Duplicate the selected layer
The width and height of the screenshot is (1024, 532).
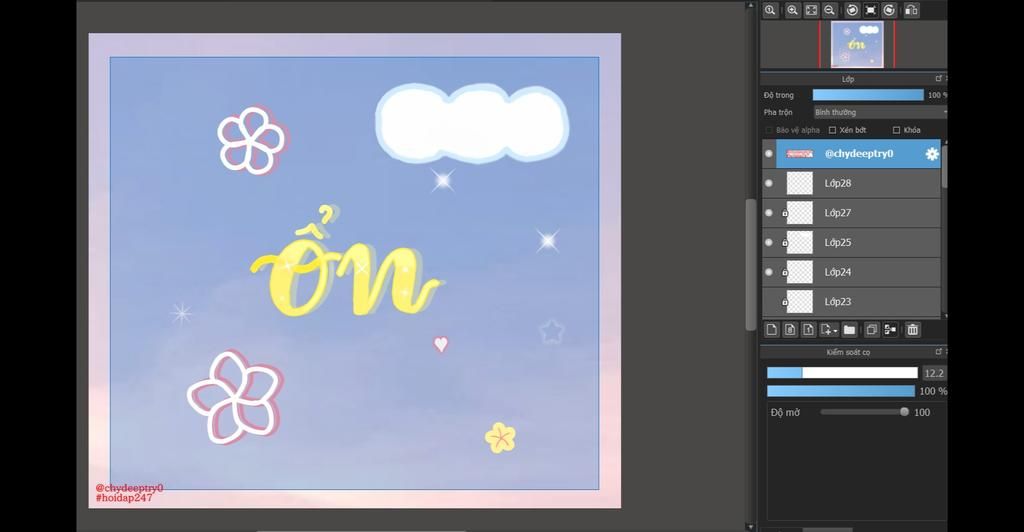[x=871, y=330]
